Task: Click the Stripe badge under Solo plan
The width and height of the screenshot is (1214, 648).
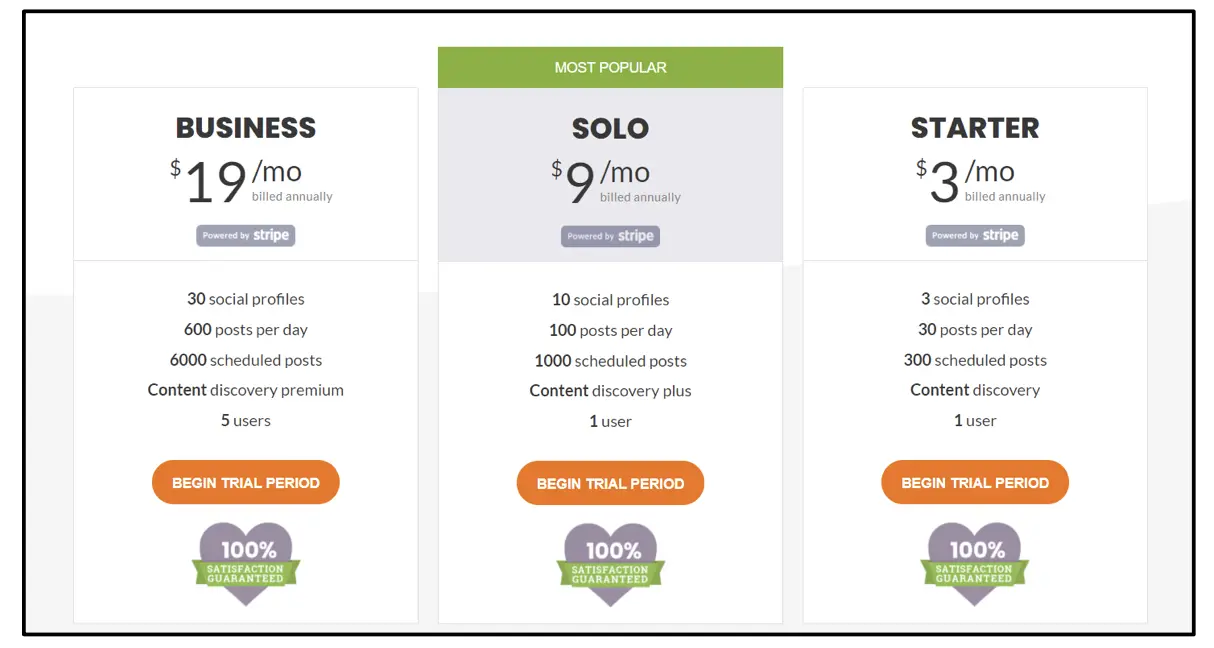Action: pos(610,237)
